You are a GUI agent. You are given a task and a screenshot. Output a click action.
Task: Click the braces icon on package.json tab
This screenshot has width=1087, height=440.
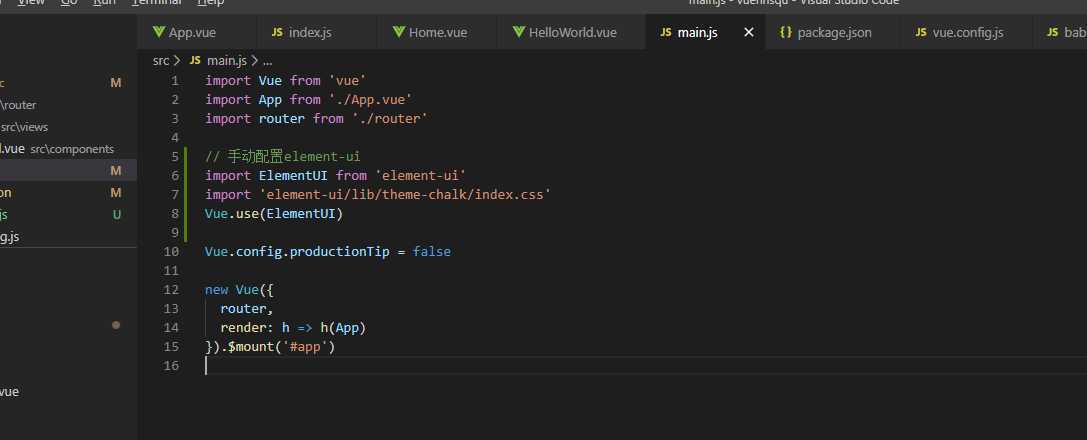(785, 32)
